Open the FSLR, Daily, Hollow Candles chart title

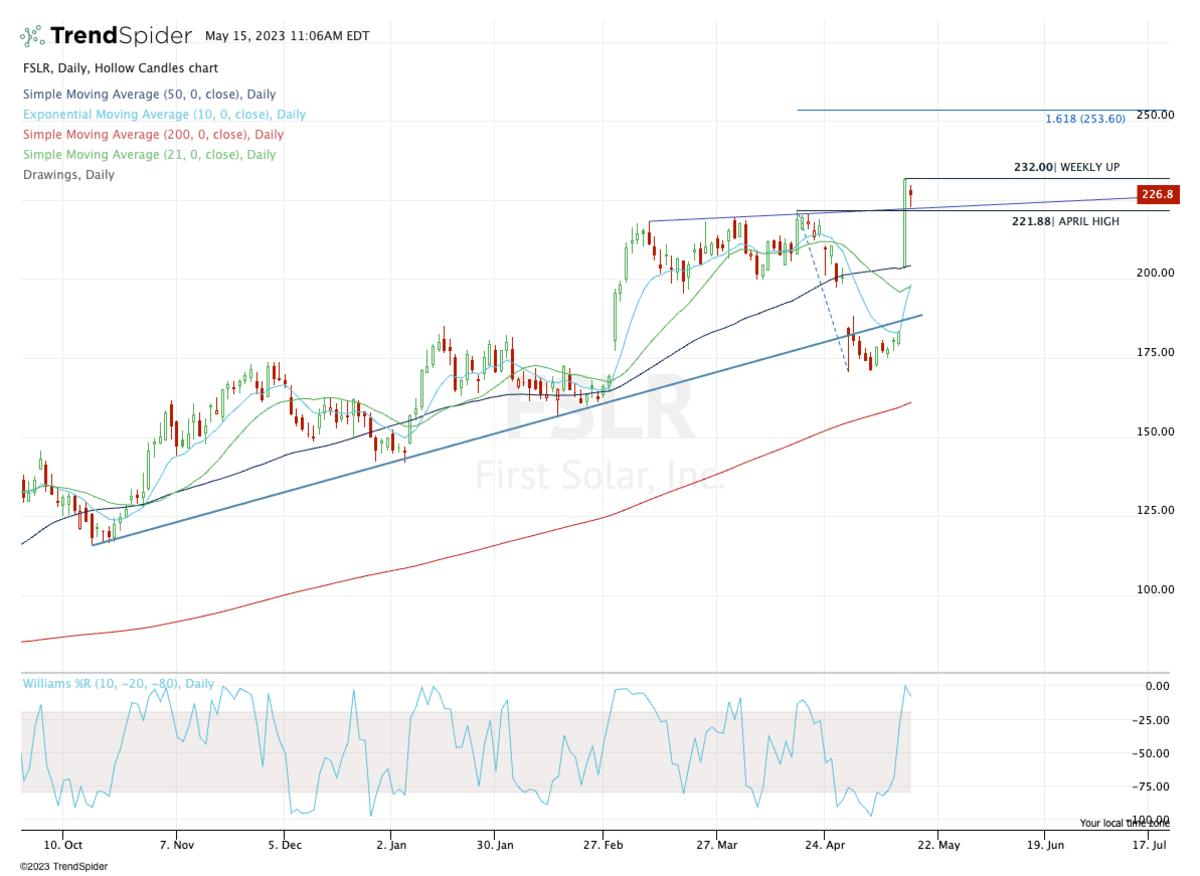[x=120, y=69]
